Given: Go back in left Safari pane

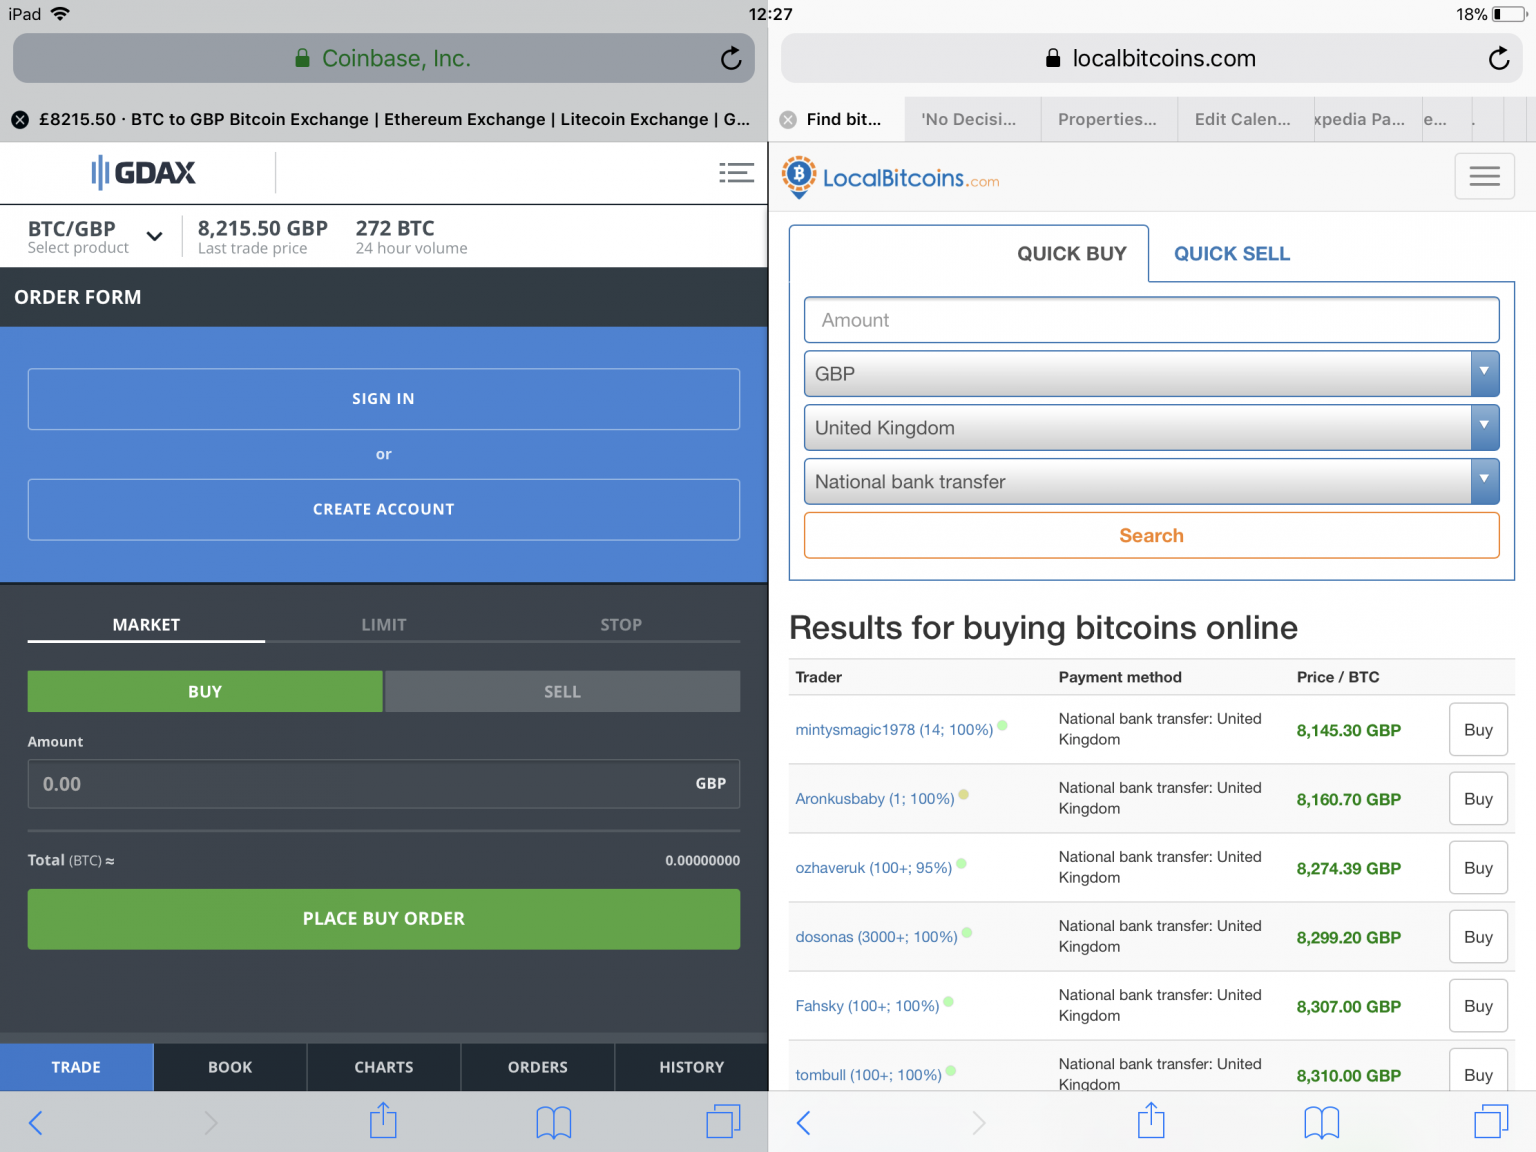Looking at the screenshot, I should click(36, 1122).
